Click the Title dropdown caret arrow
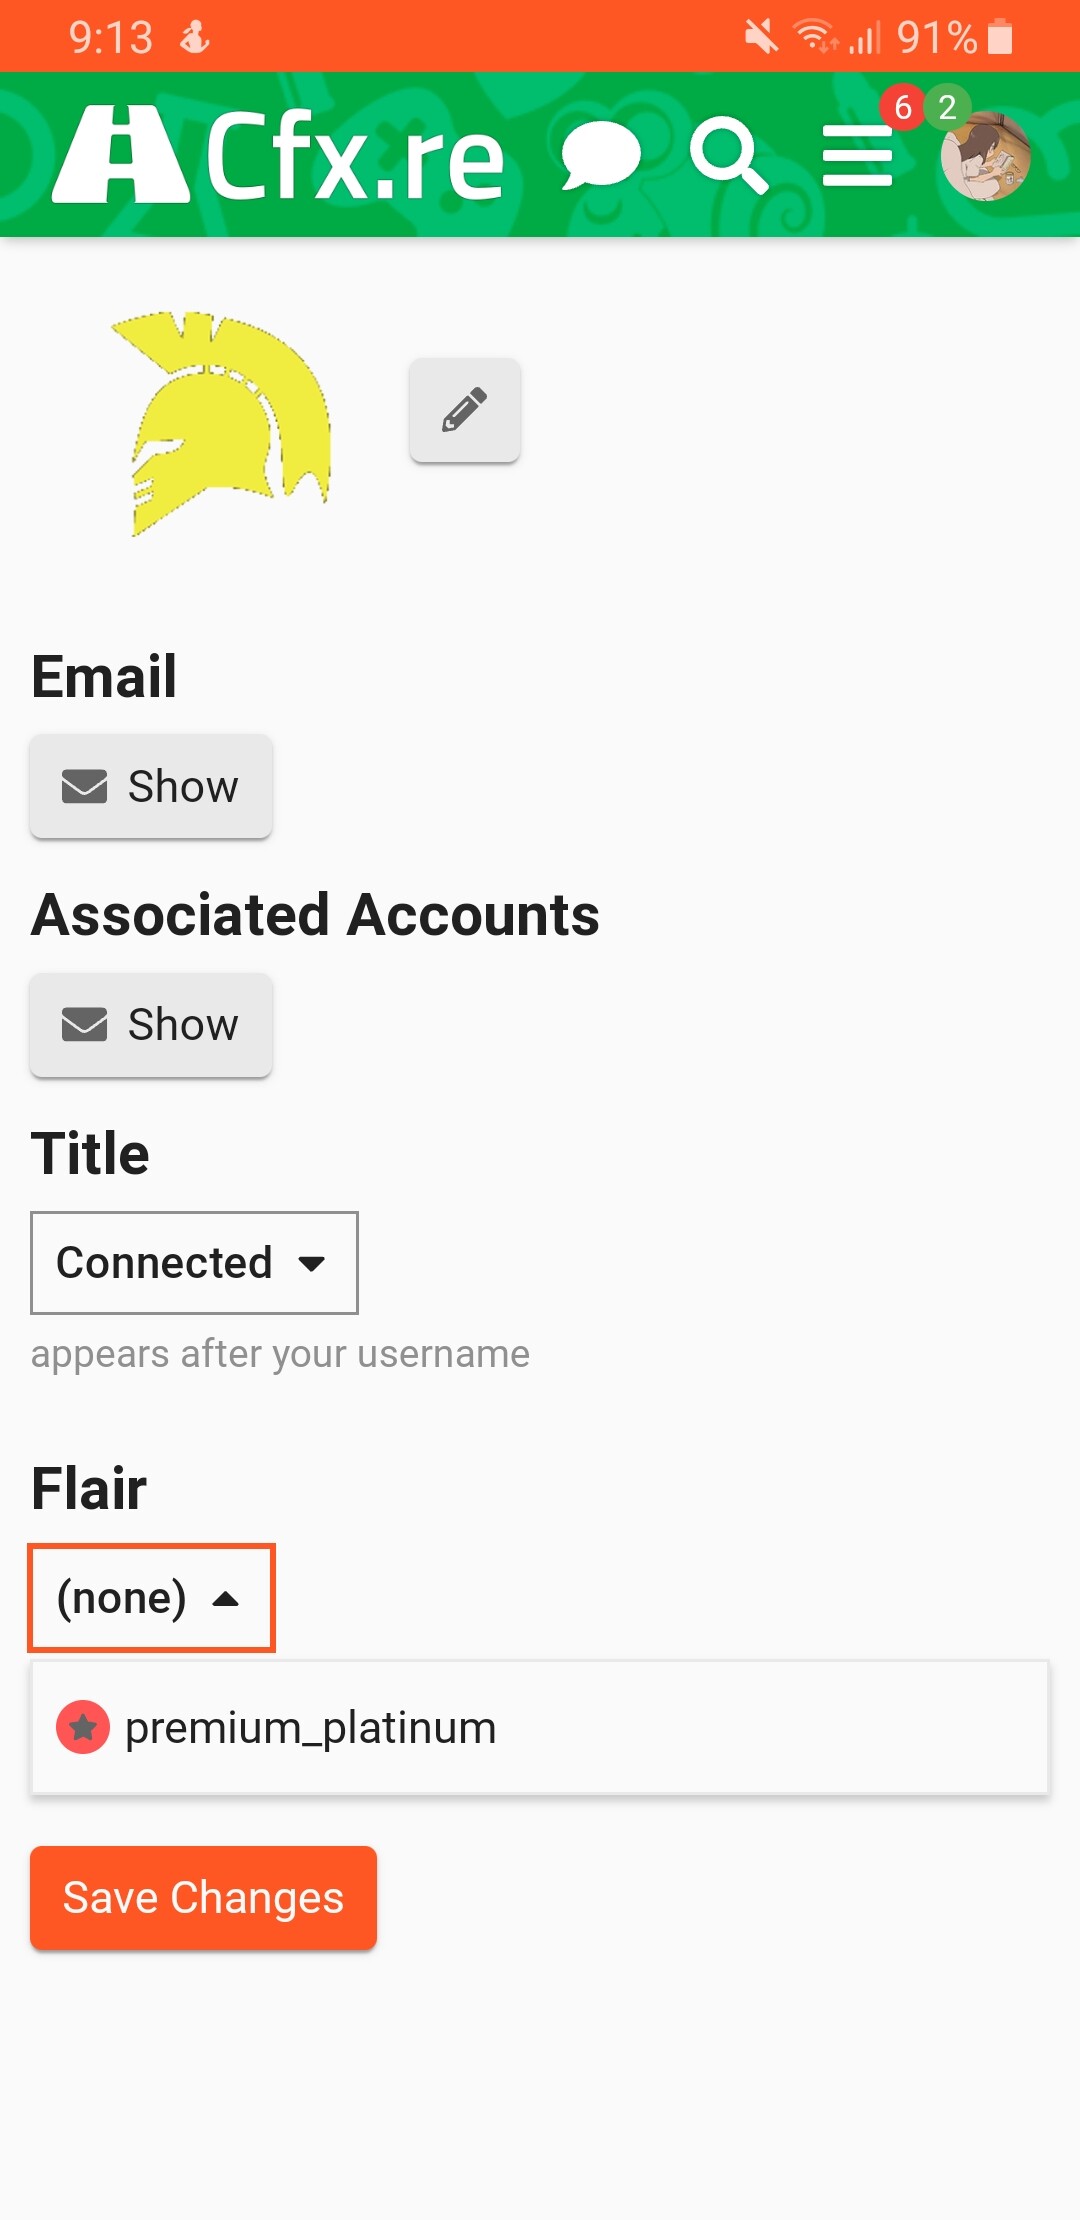The width and height of the screenshot is (1080, 2220). click(312, 1264)
